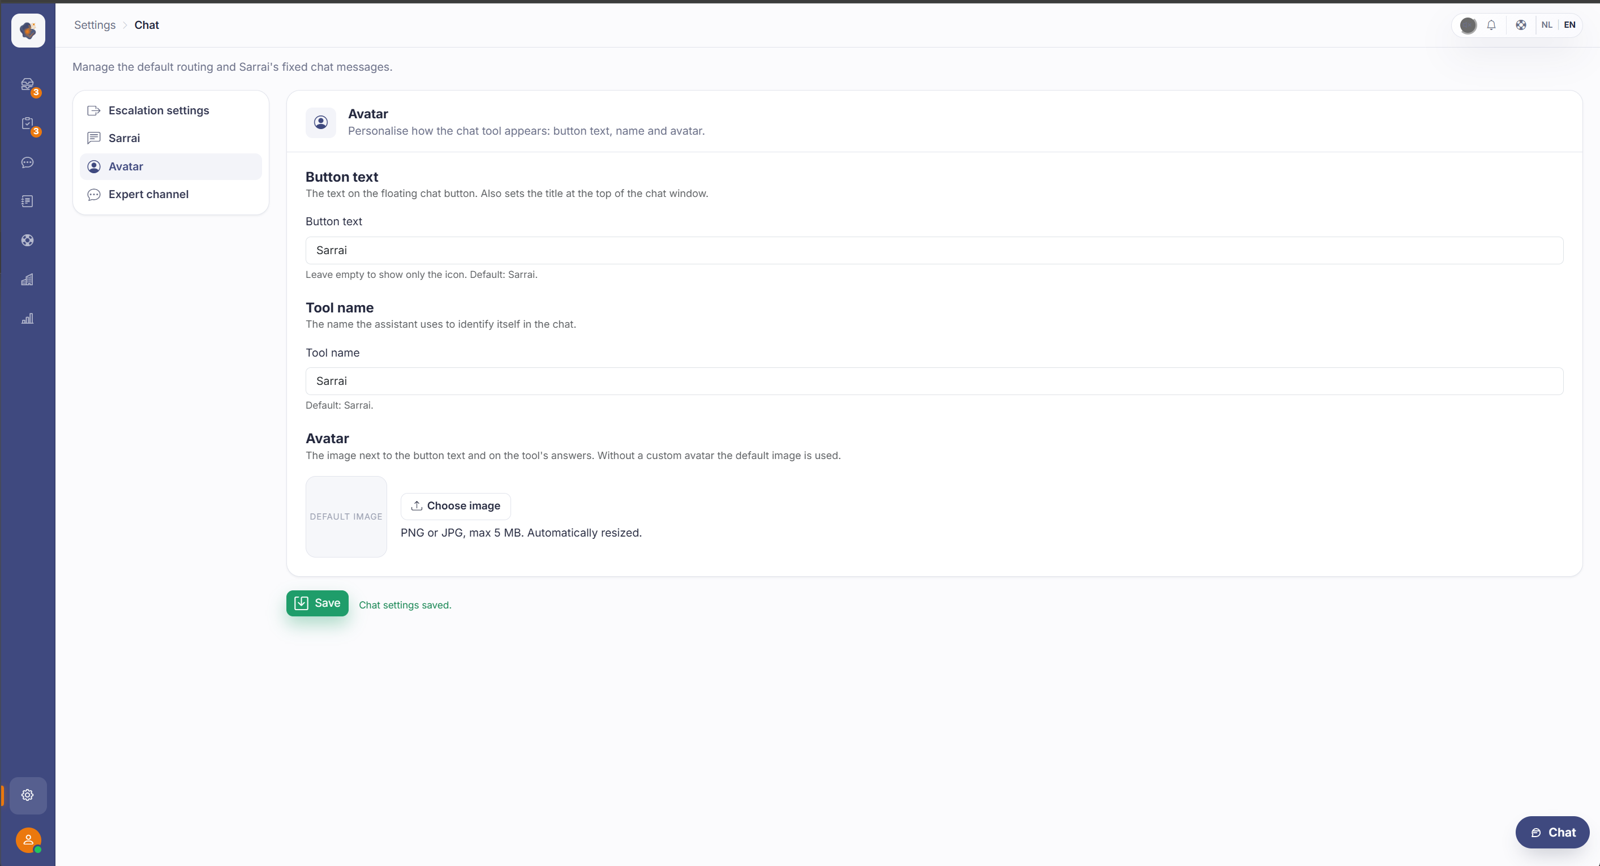This screenshot has height=866, width=1600.
Task: Click the default image avatar placeholder
Action: pyautogui.click(x=346, y=516)
